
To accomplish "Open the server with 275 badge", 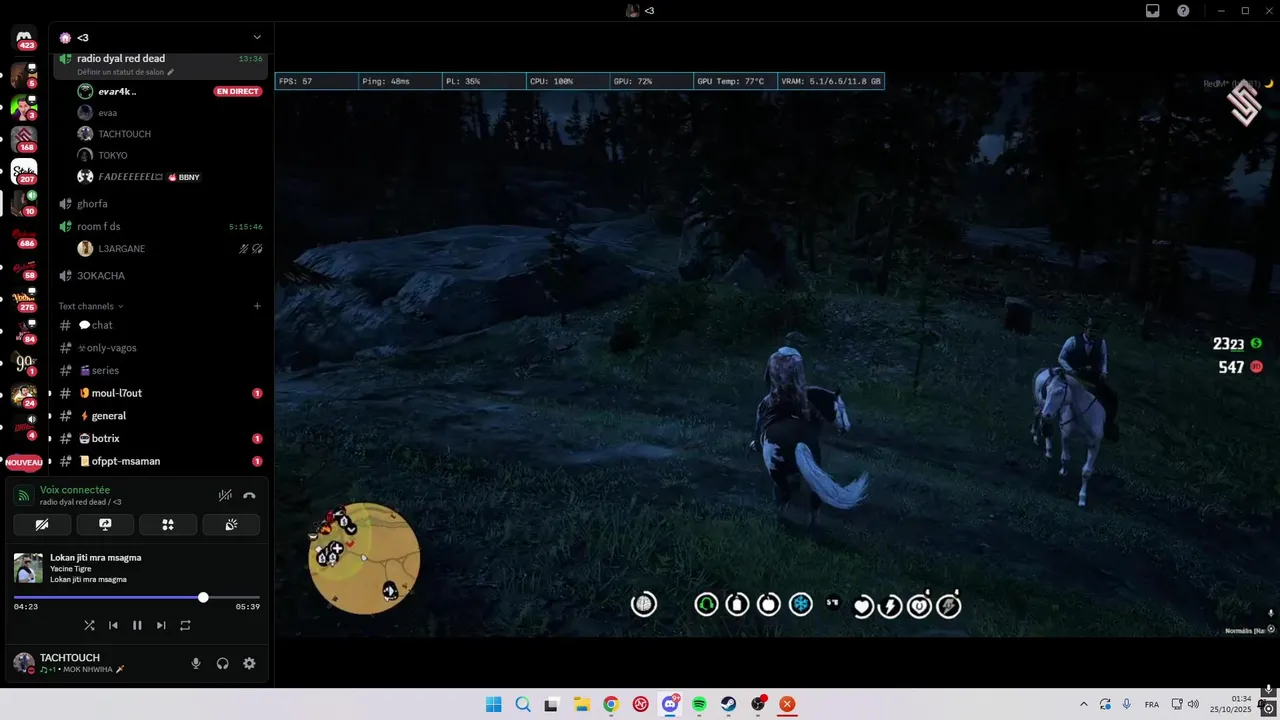I will click(x=25, y=299).
